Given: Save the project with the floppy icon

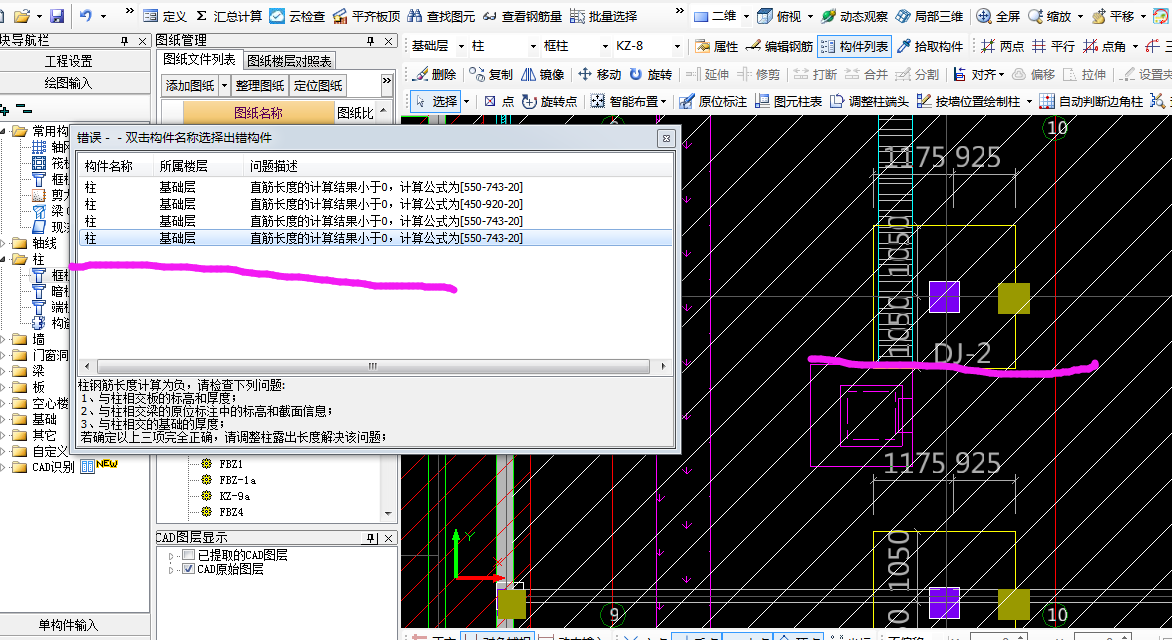Looking at the screenshot, I should pos(57,16).
